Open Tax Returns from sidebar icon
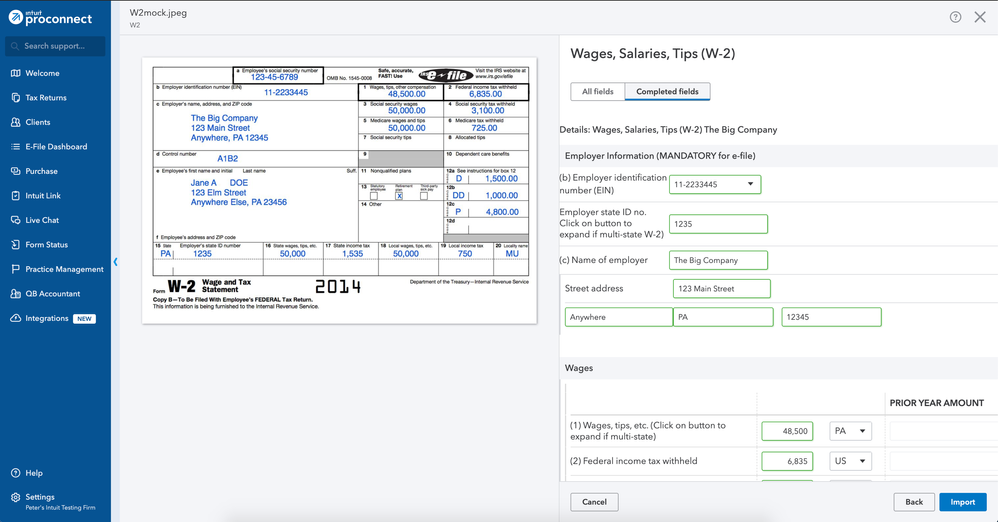Image resolution: width=998 pixels, height=522 pixels. (x=16, y=98)
